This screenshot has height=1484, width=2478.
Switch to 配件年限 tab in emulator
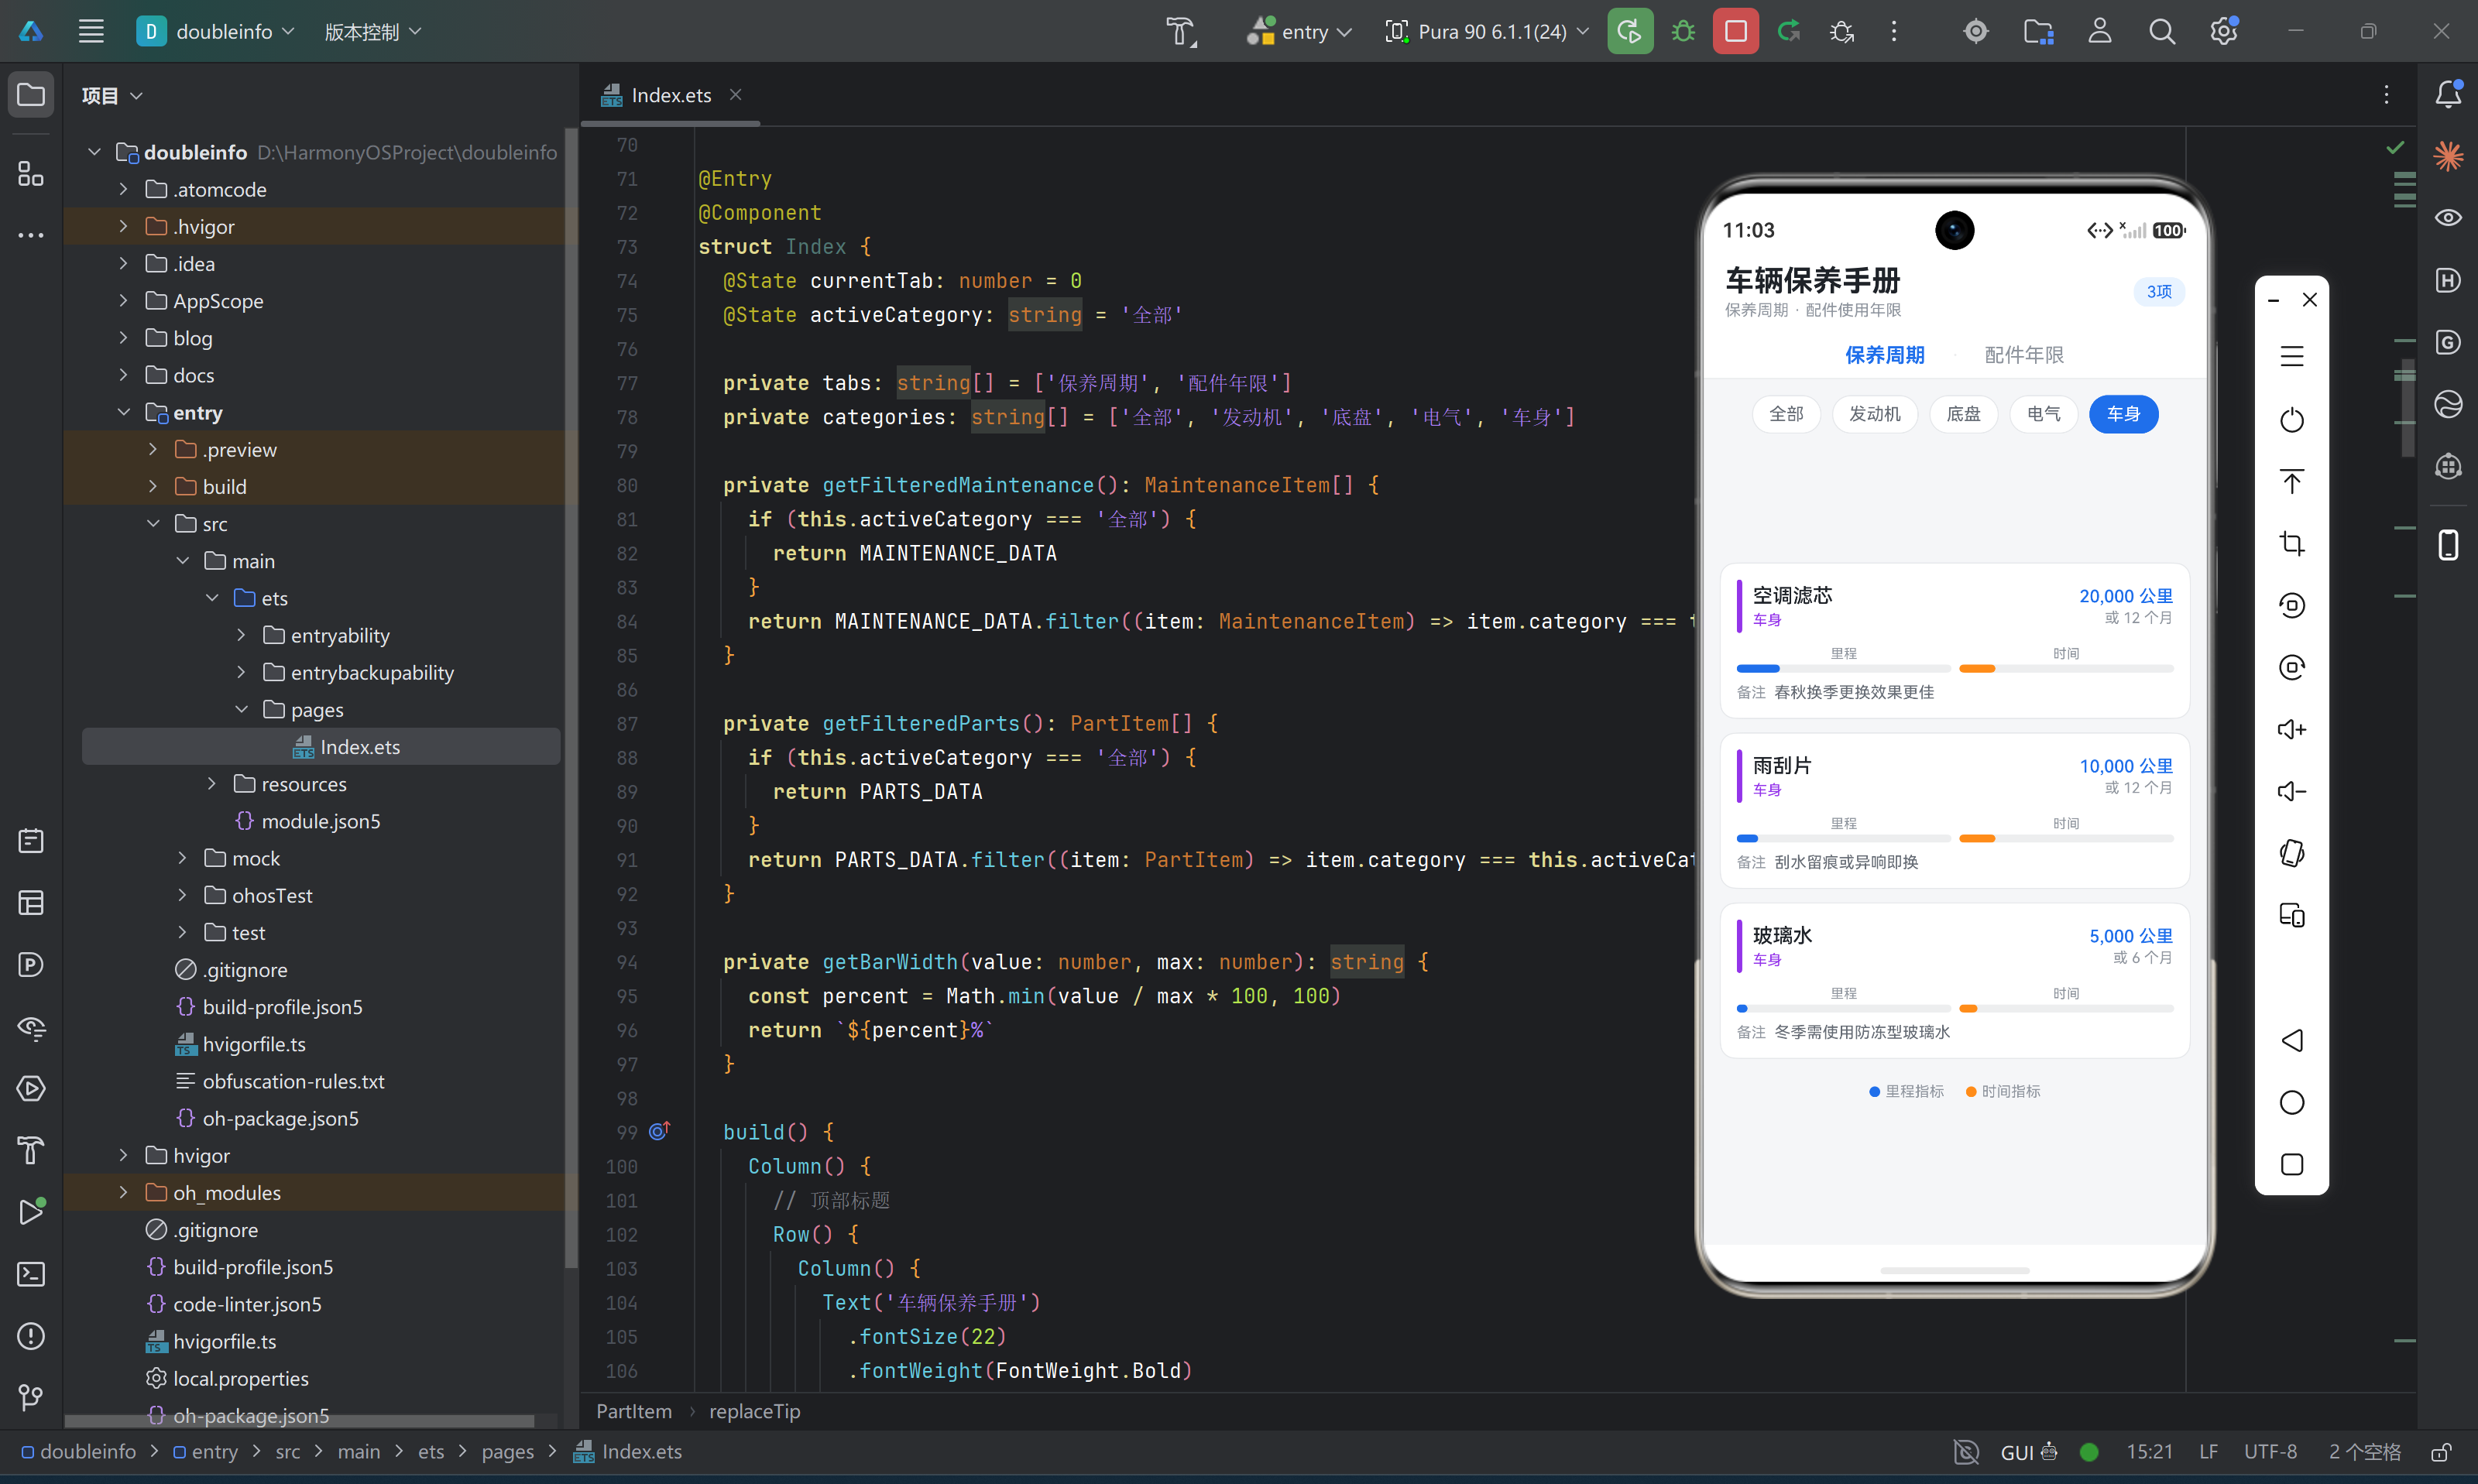(x=2023, y=355)
